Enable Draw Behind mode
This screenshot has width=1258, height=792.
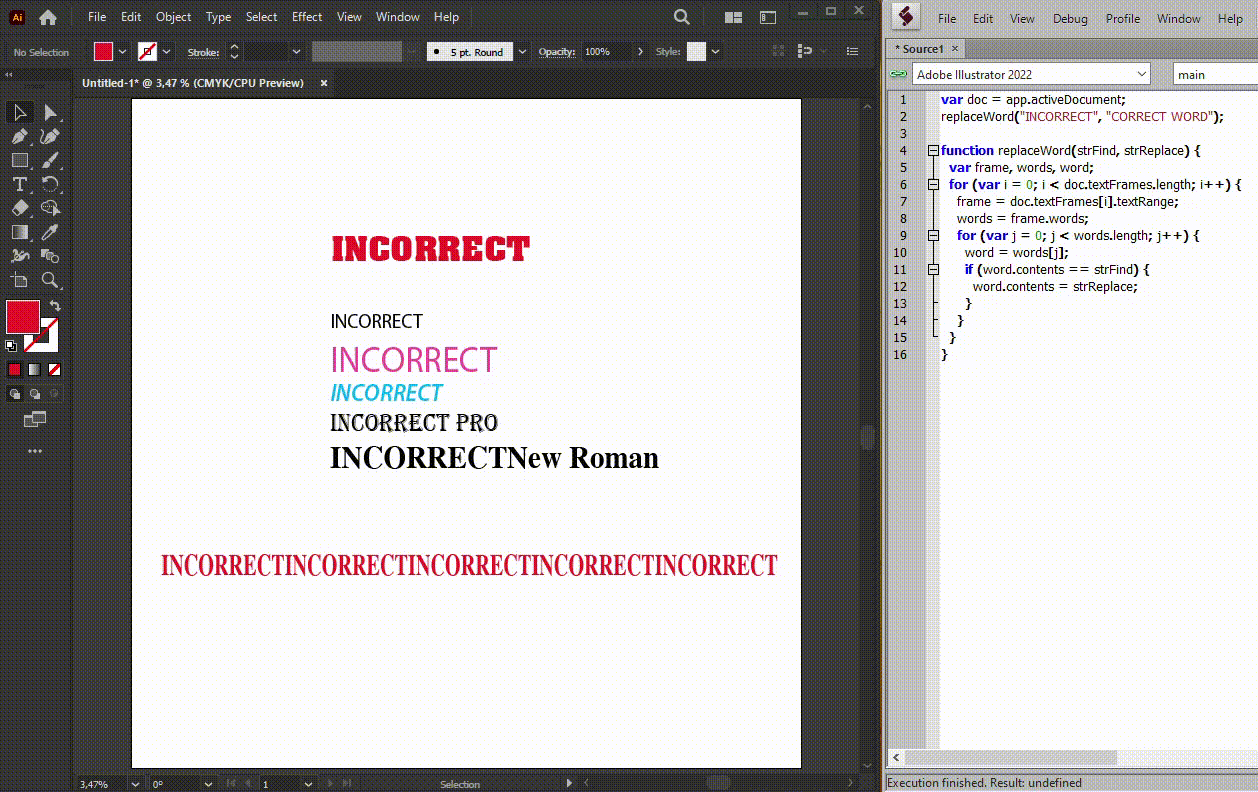(35, 394)
